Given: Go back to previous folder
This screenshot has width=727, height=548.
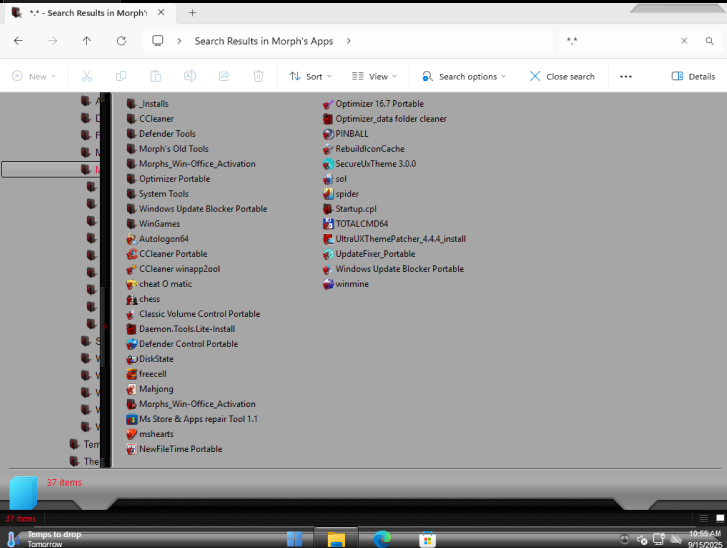Looking at the screenshot, I should point(19,41).
